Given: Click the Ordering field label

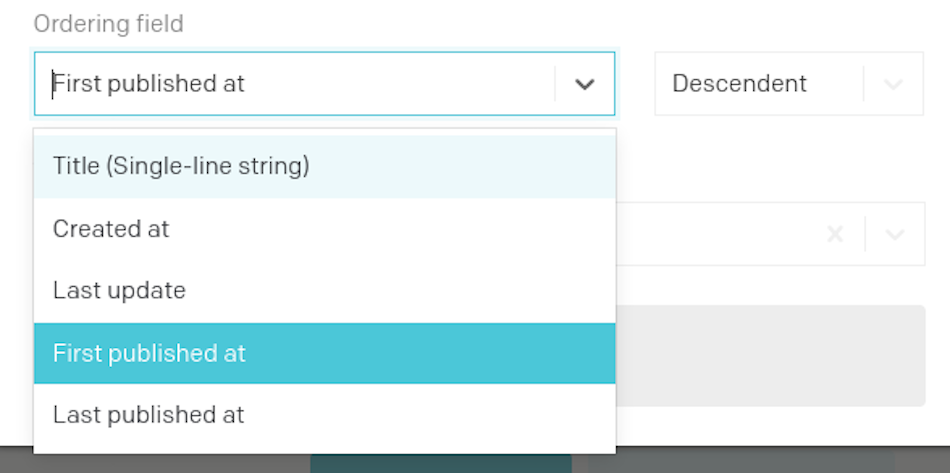Looking at the screenshot, I should click(108, 24).
